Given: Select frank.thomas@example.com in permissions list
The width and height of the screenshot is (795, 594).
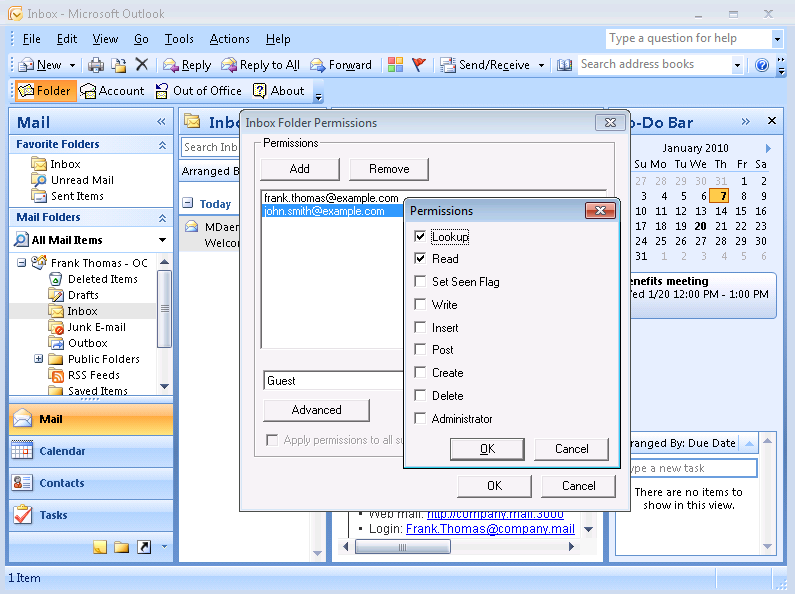Looking at the screenshot, I should tap(331, 198).
